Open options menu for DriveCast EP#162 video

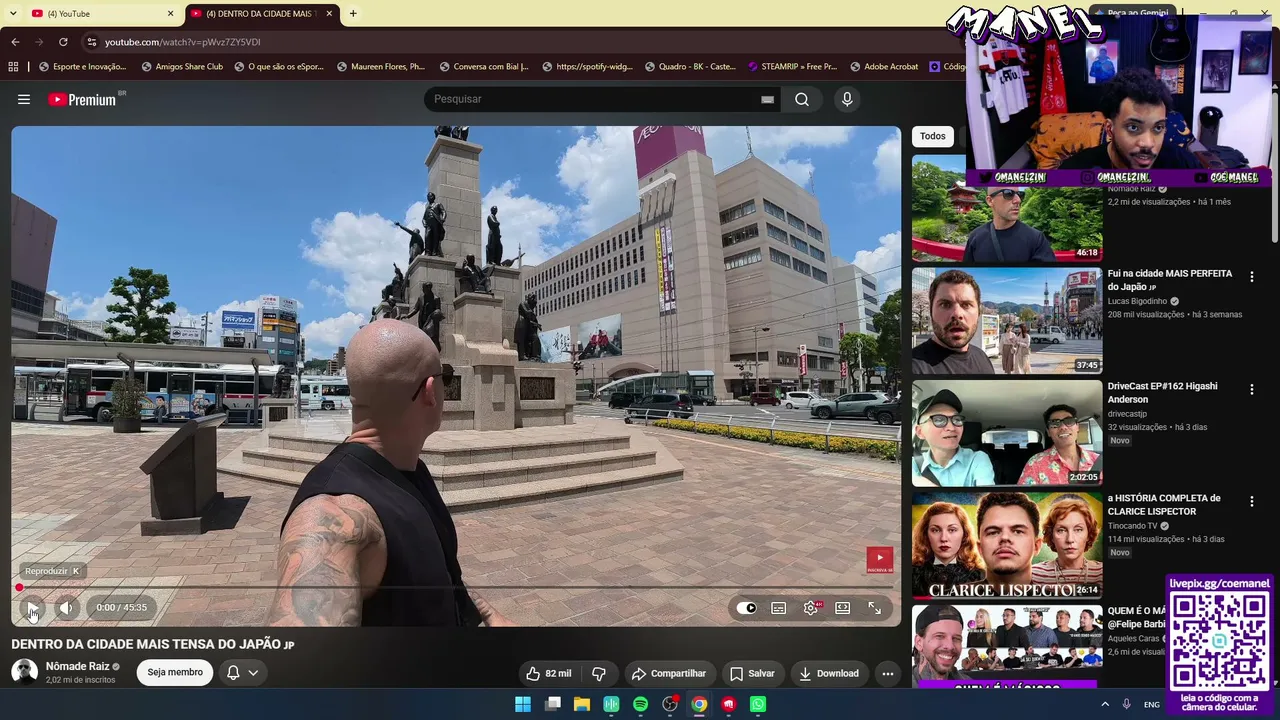click(x=1251, y=389)
